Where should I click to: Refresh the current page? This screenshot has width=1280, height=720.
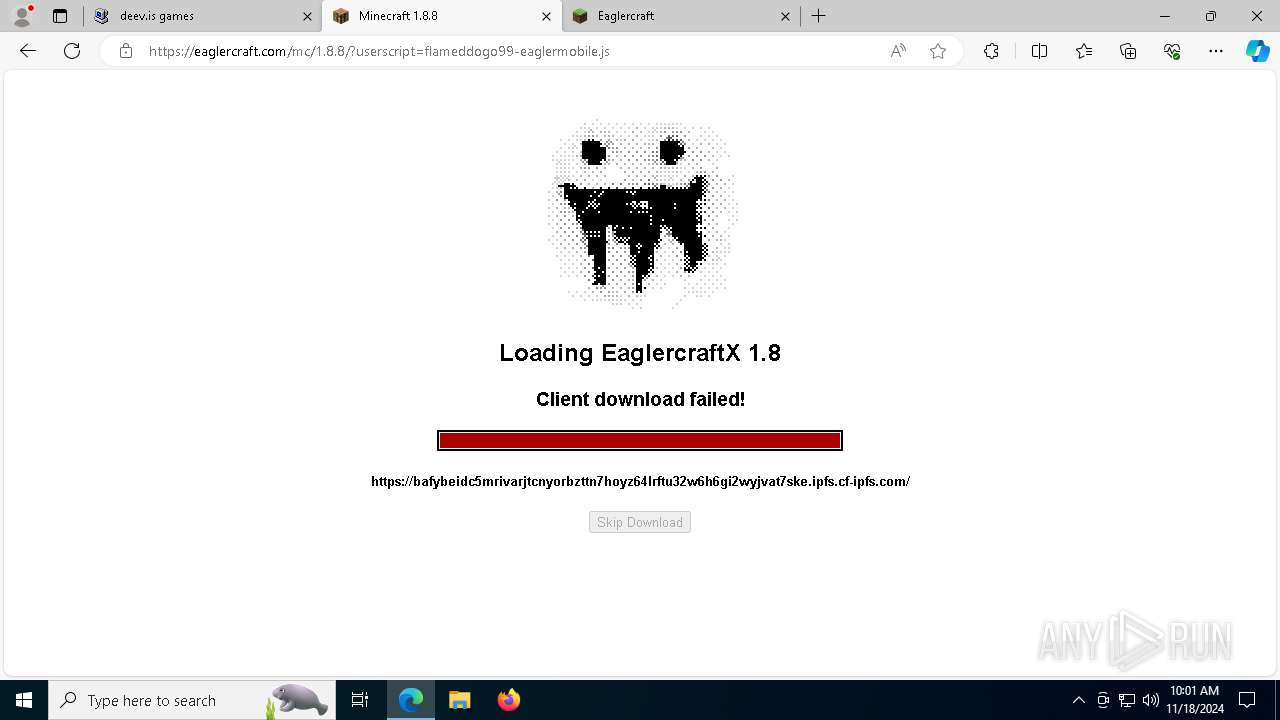pyautogui.click(x=72, y=51)
